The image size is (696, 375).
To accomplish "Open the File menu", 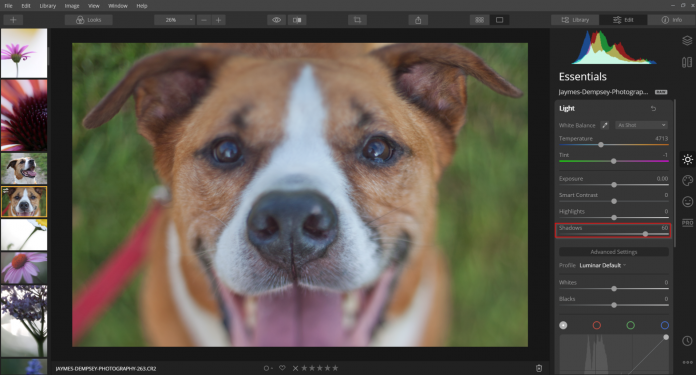I will (8, 6).
